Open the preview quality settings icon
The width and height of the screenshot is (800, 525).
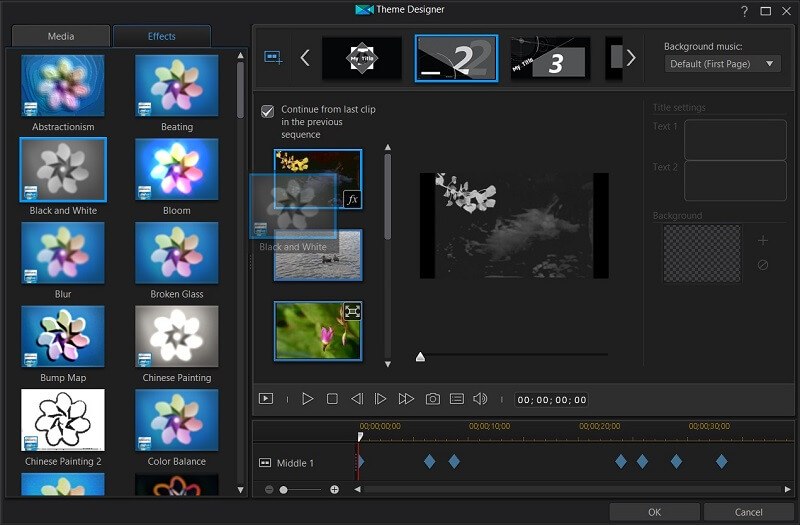[457, 398]
